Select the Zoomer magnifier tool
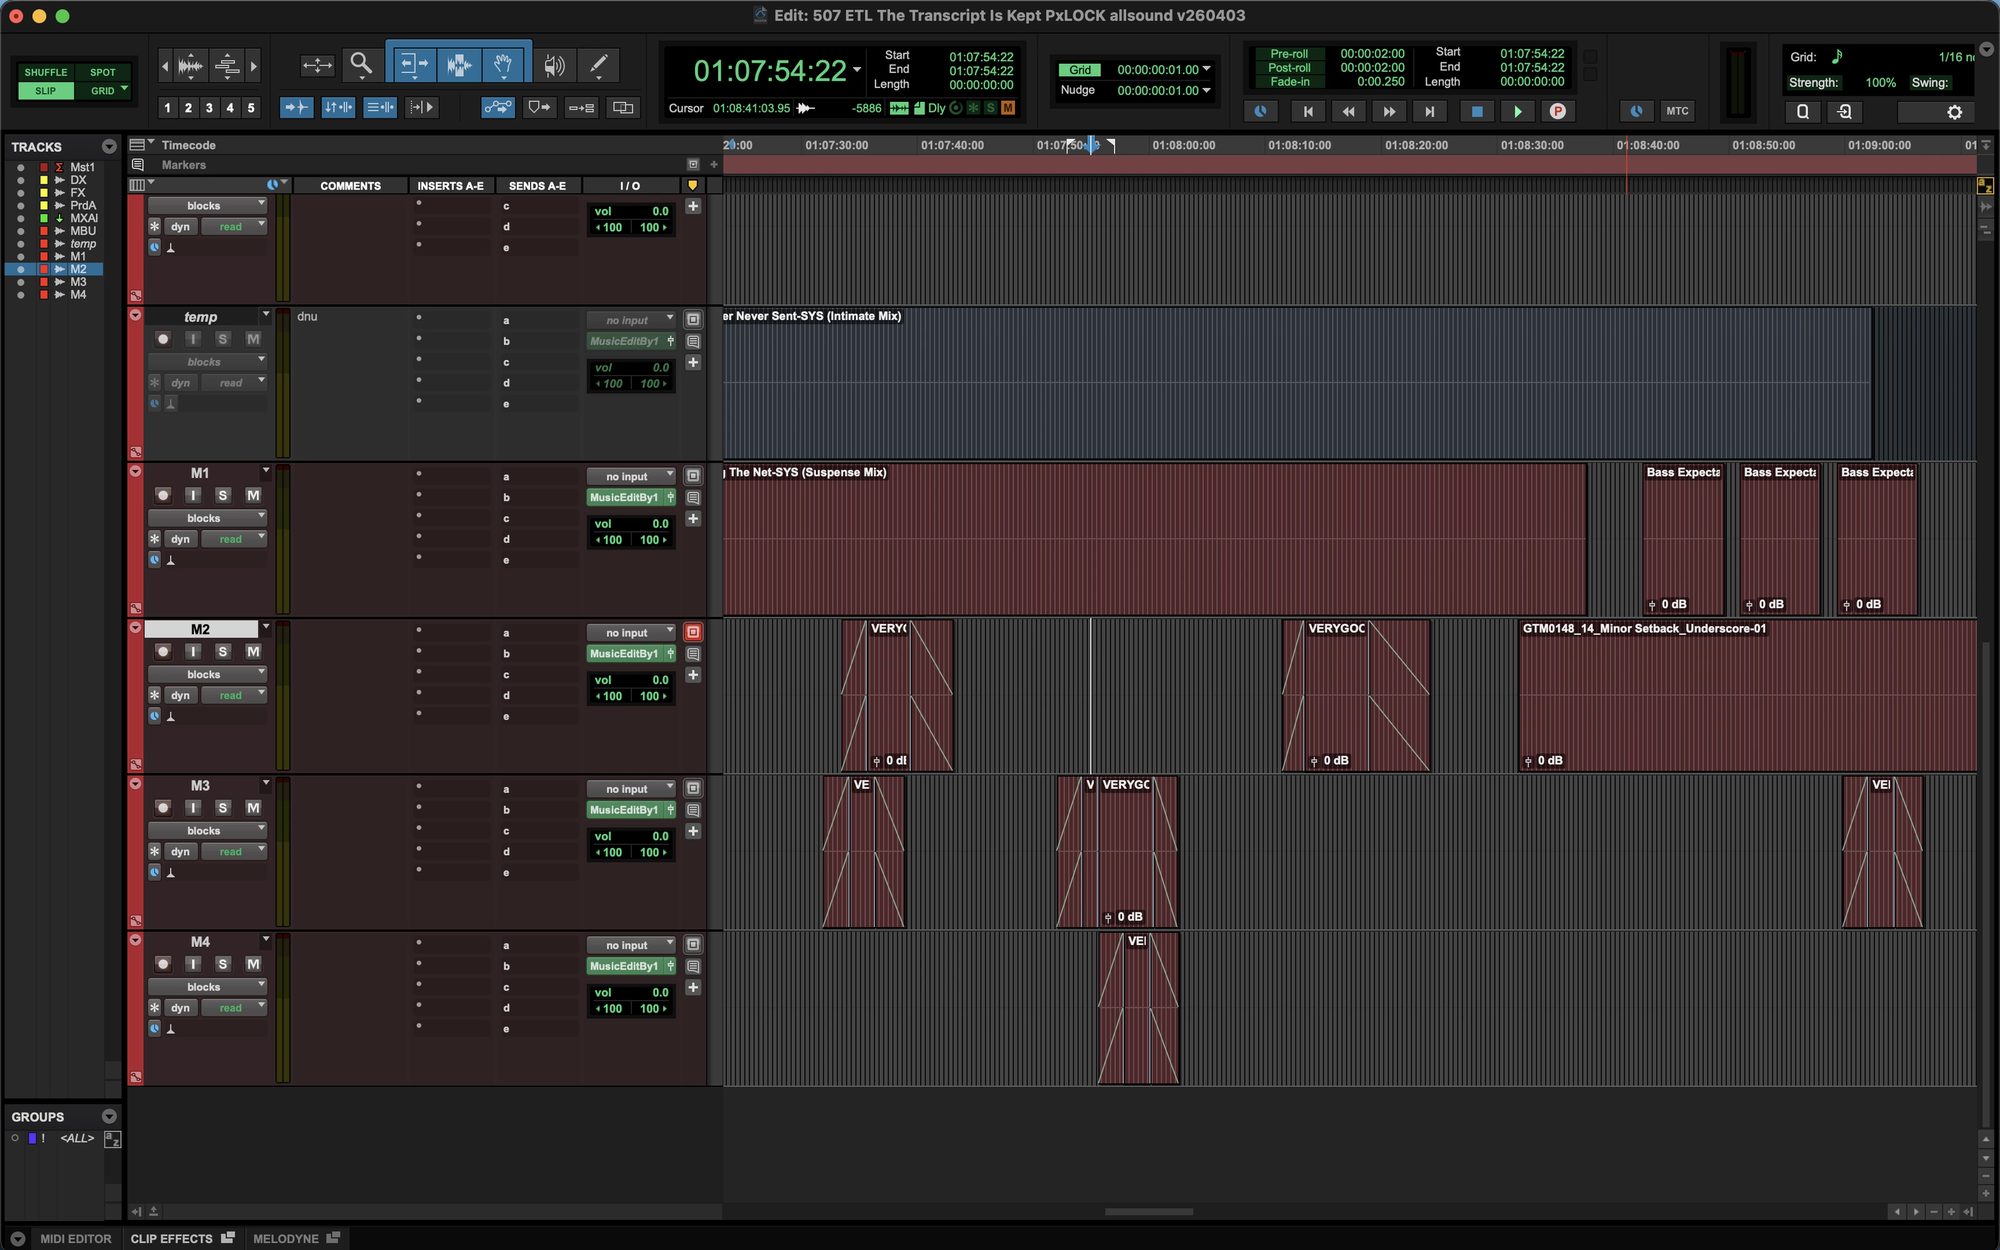This screenshot has height=1250, width=2000. (361, 65)
